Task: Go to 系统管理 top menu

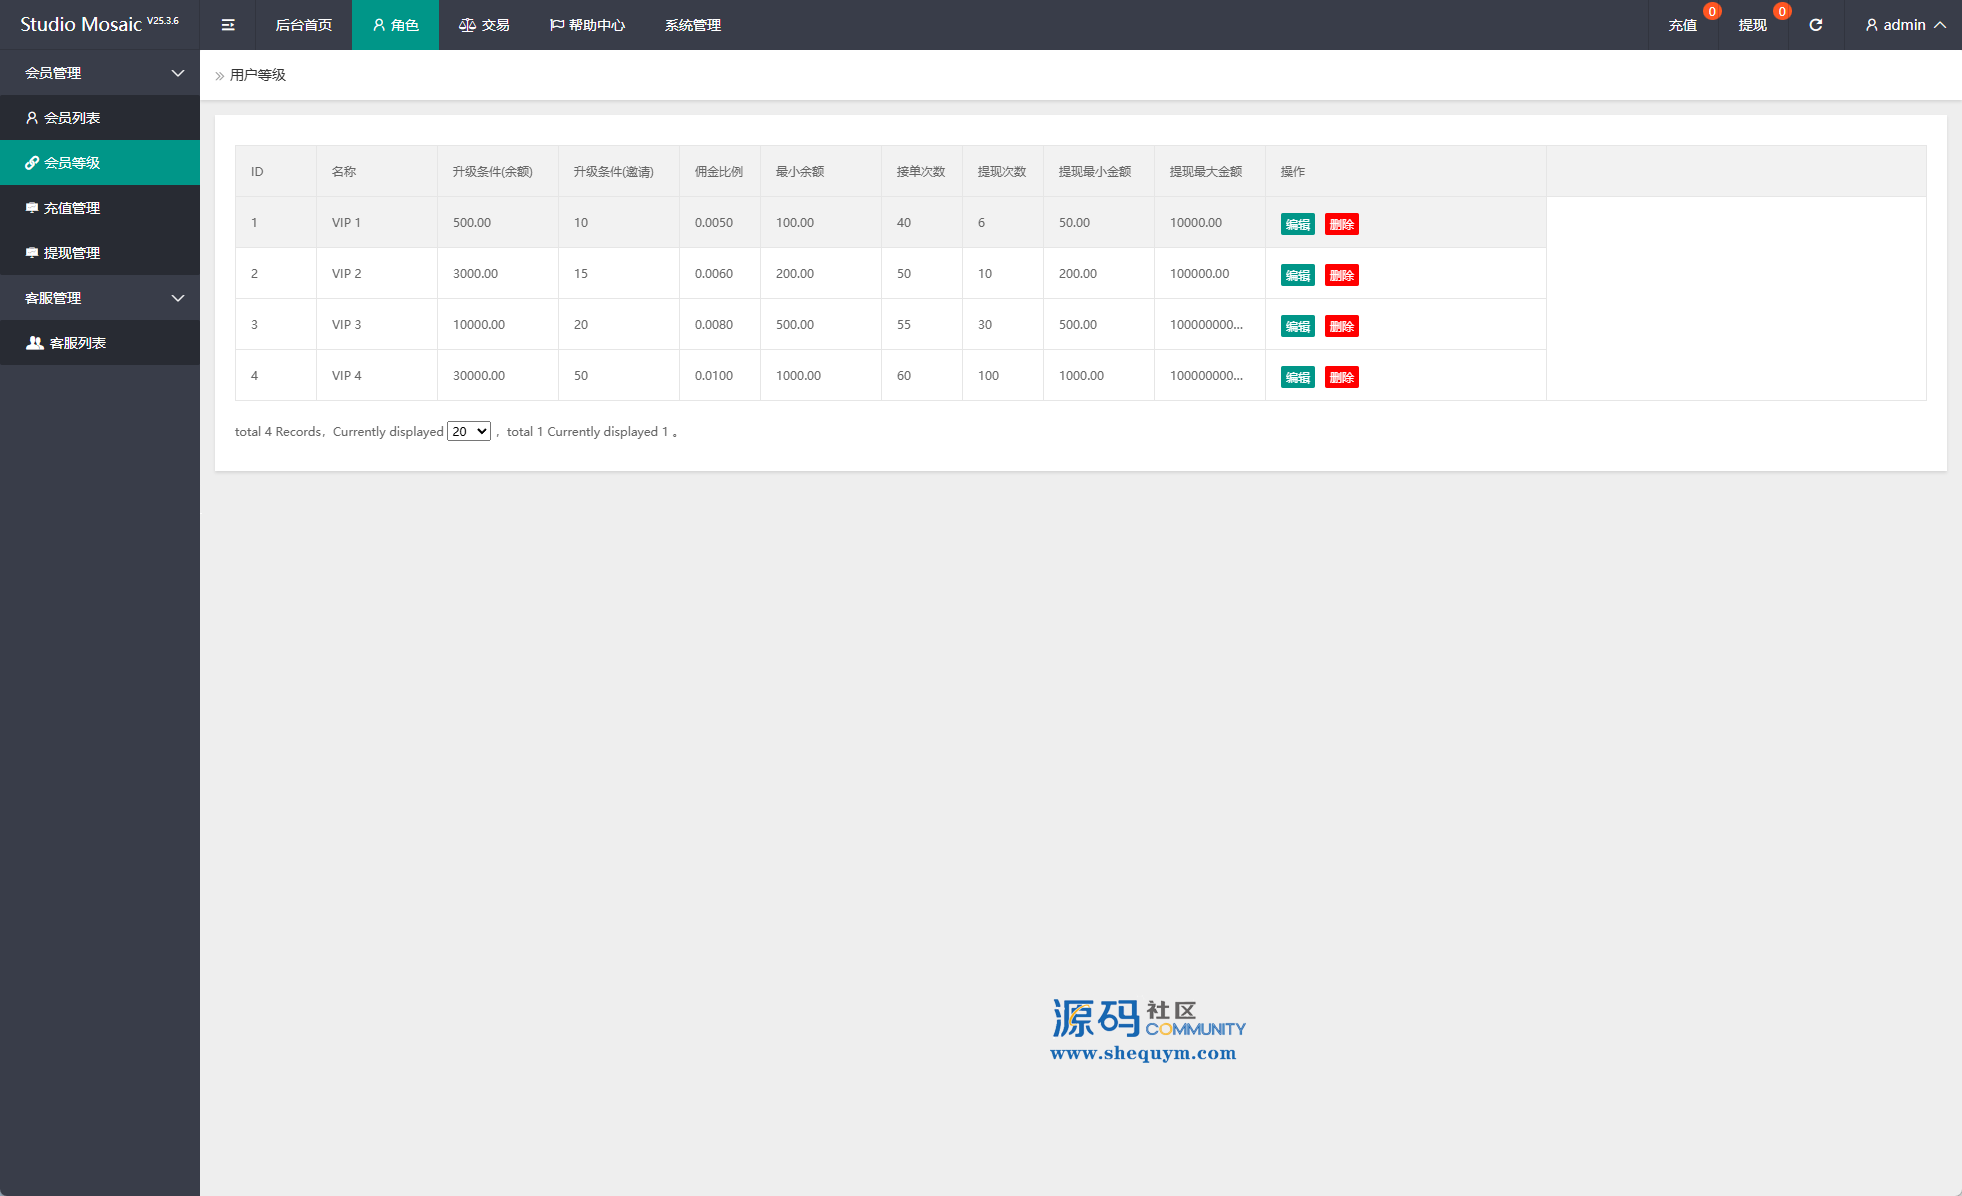Action: [x=692, y=25]
